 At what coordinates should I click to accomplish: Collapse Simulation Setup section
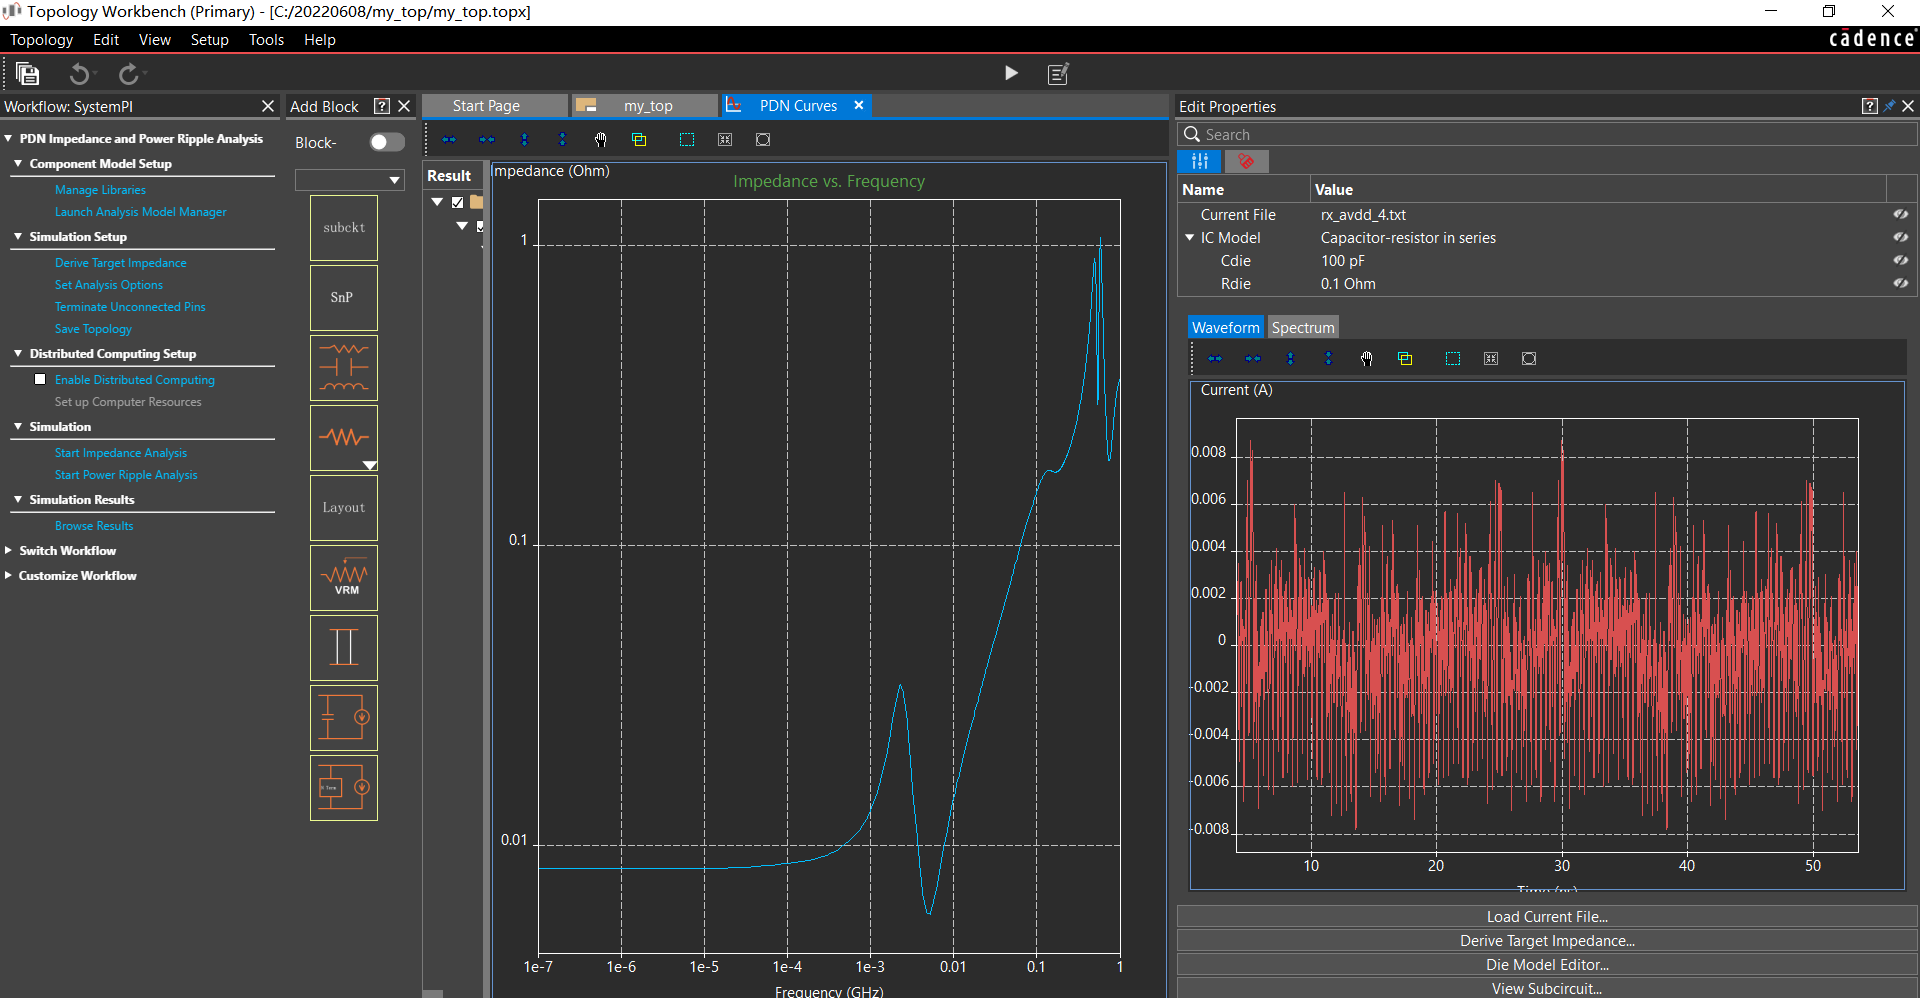[x=18, y=236]
